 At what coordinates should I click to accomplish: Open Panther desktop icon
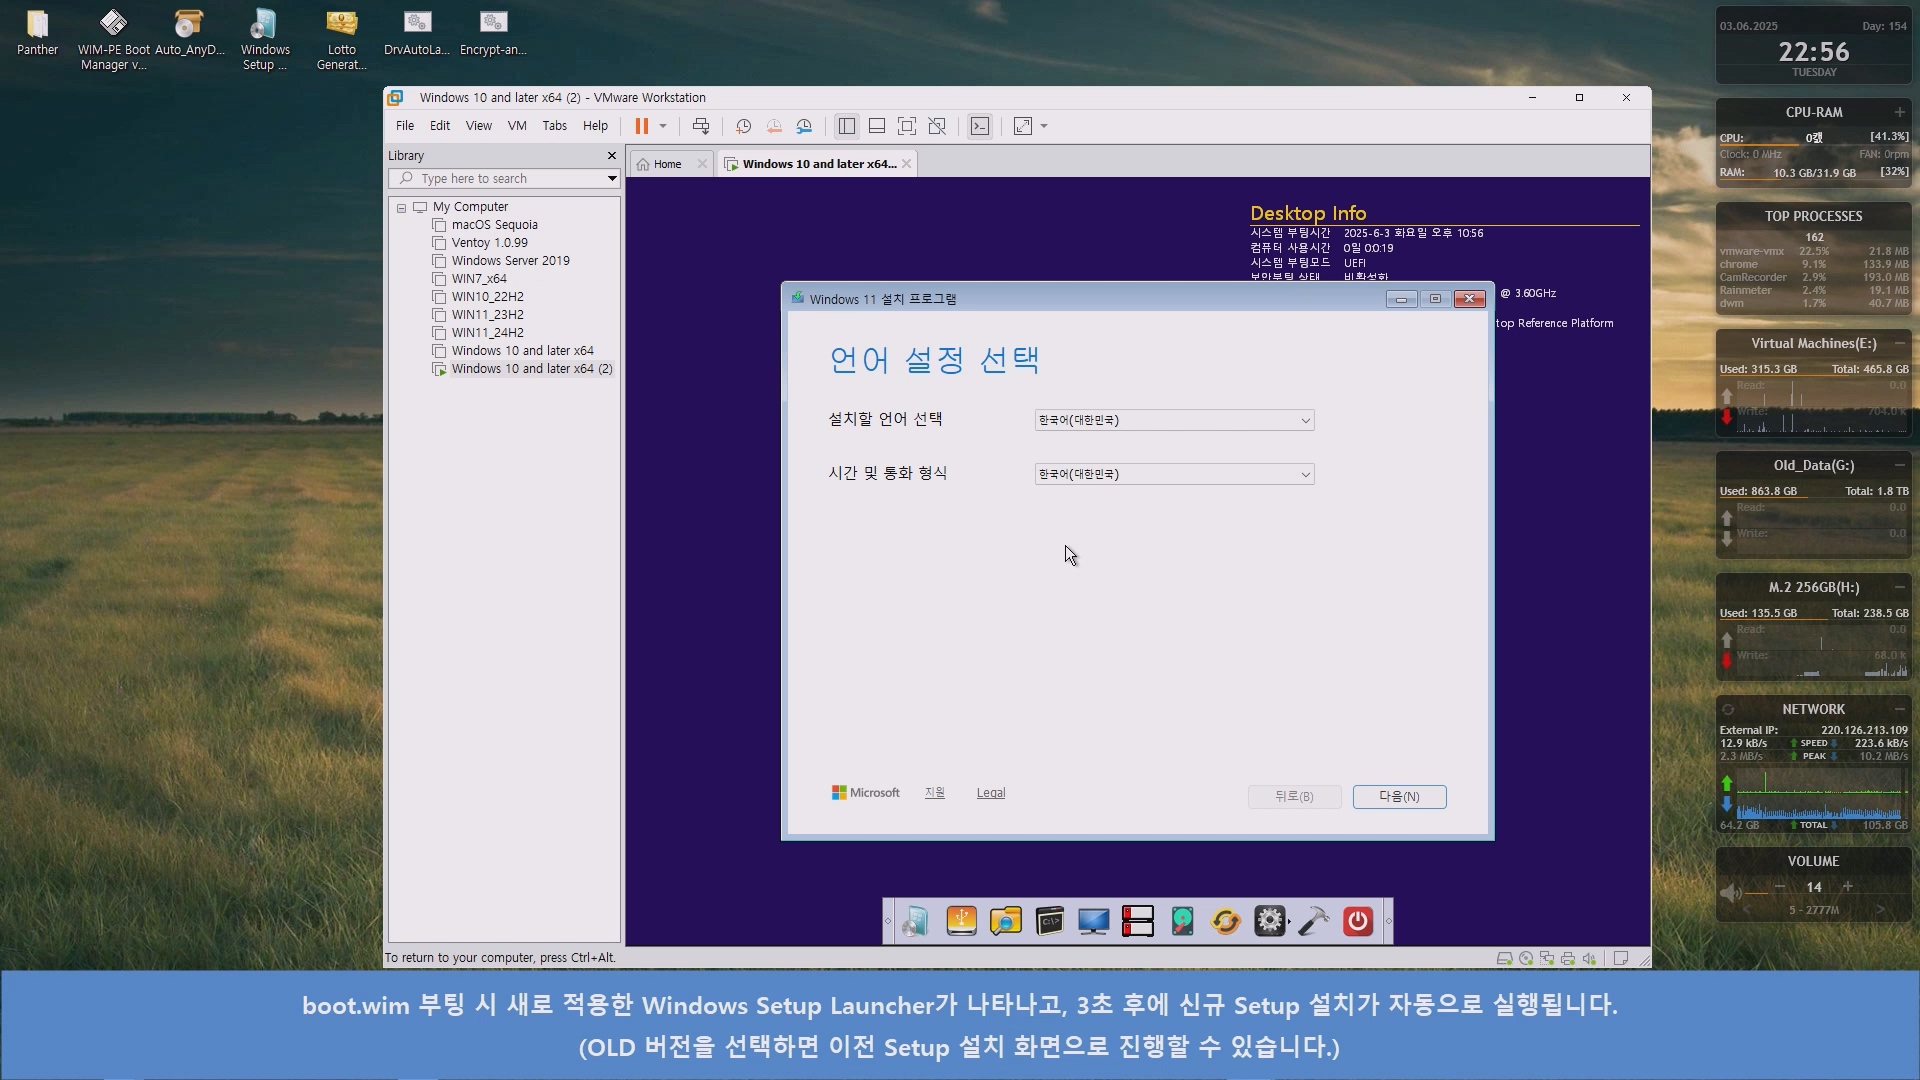pos(37,32)
